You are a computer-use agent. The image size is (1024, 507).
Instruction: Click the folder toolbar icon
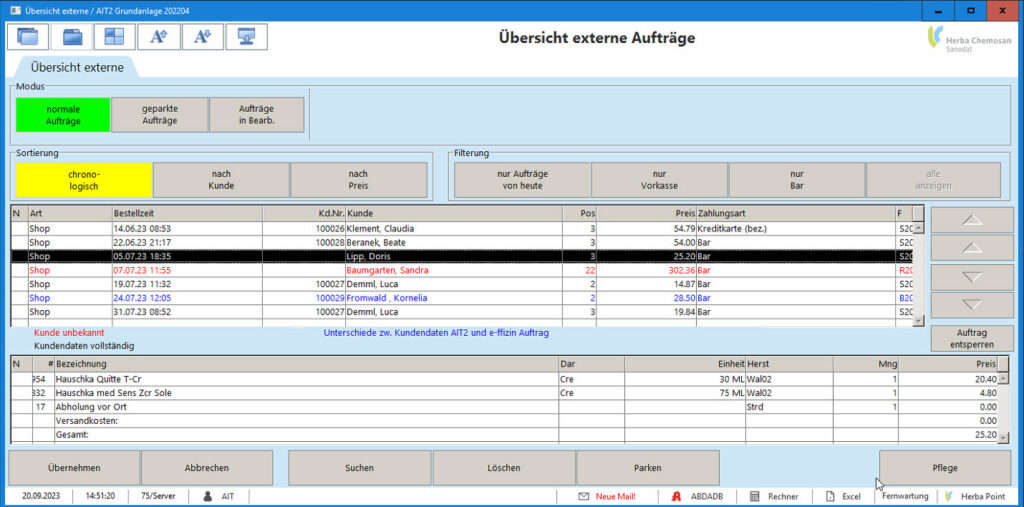point(72,37)
